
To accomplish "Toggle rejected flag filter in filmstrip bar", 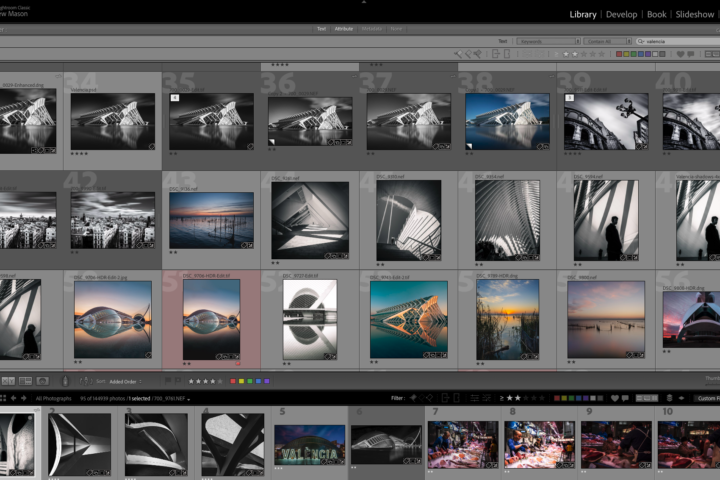I will point(430,398).
